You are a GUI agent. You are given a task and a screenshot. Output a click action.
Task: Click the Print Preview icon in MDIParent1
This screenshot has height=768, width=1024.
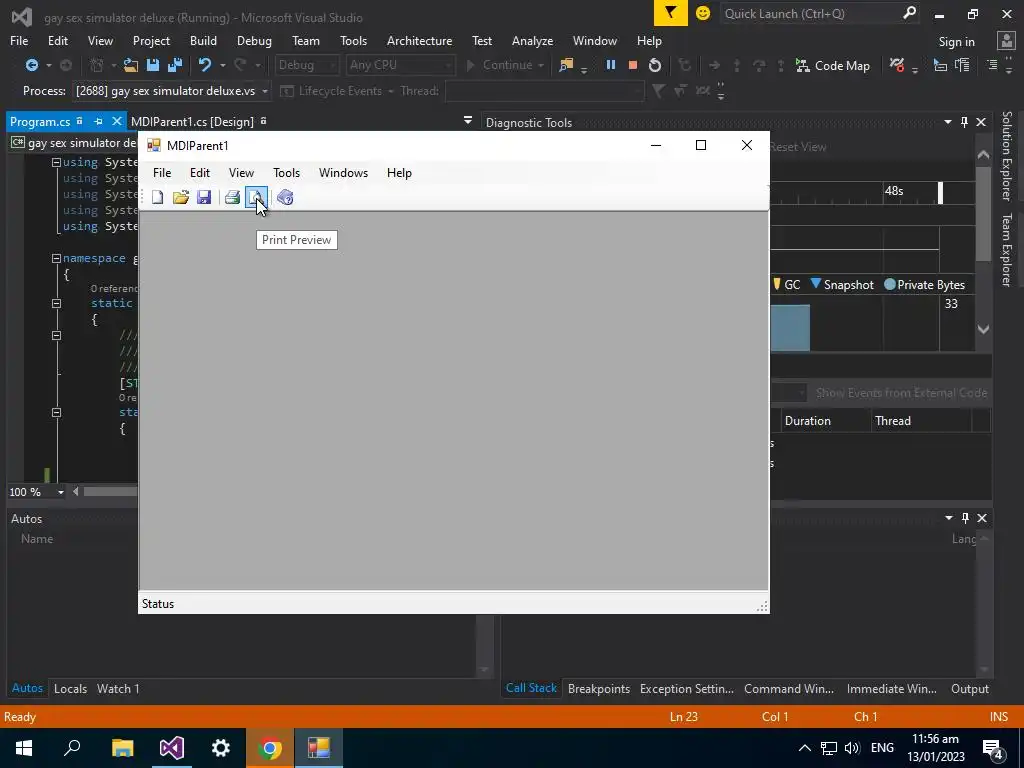255,197
